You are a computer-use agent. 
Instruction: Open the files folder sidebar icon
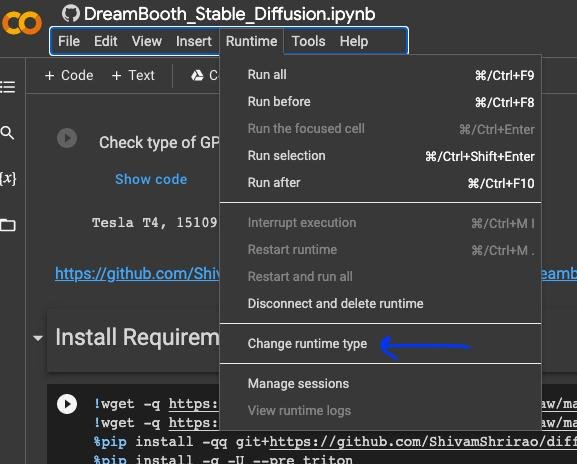(8, 225)
